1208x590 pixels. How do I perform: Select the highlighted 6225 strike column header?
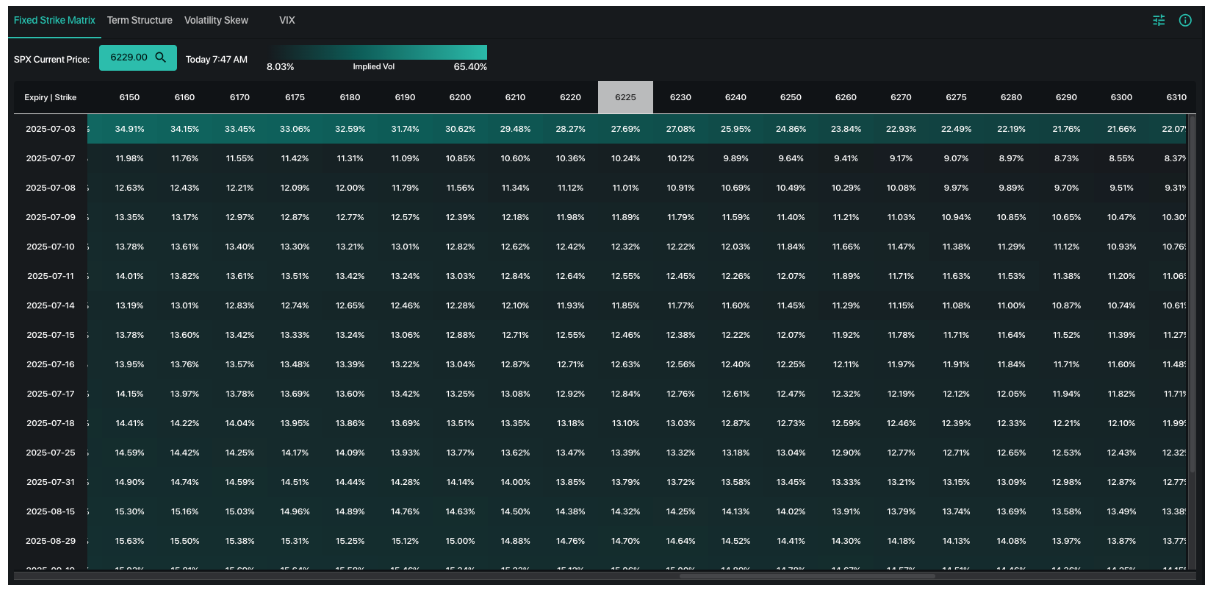coord(625,97)
